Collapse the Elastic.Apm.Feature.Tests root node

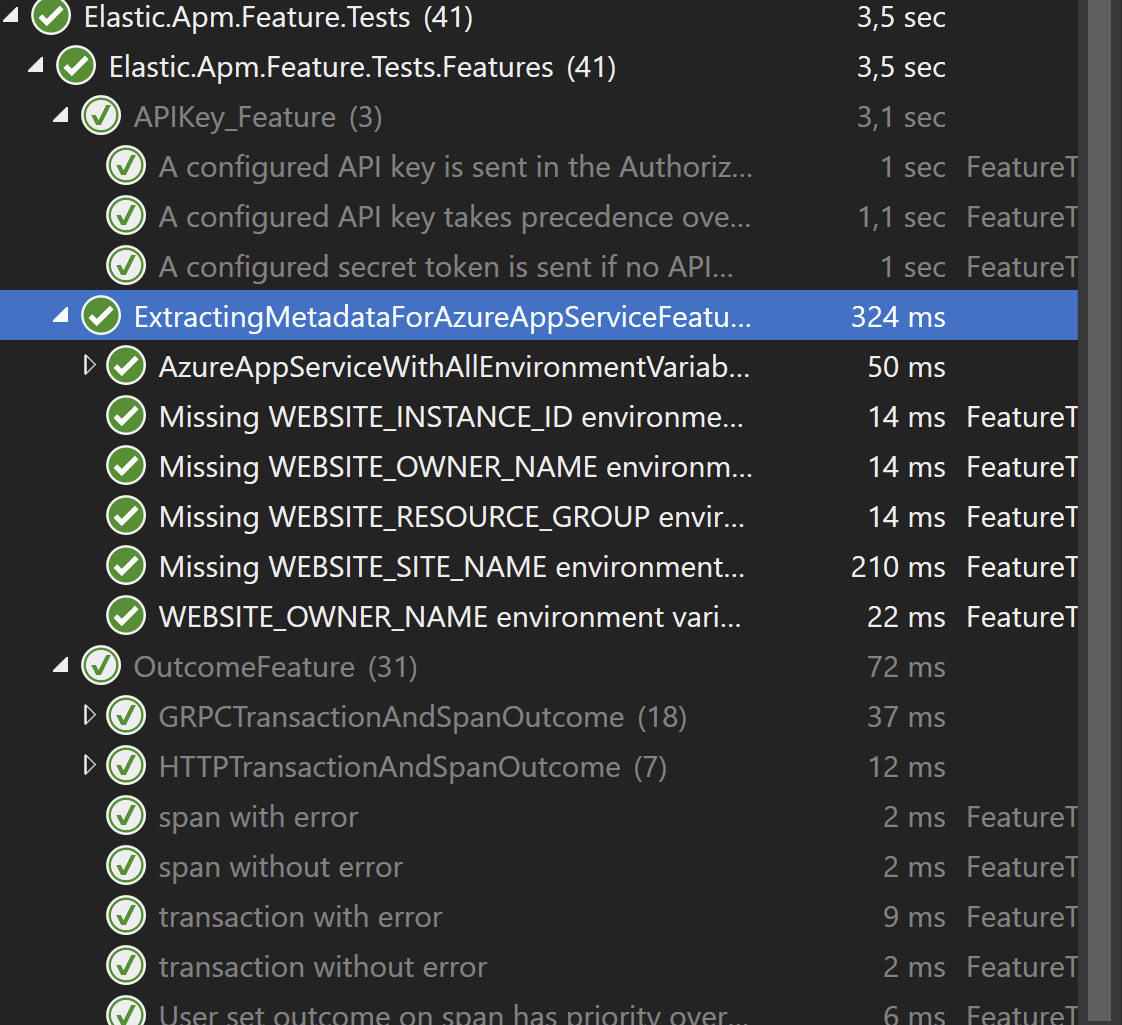(x=11, y=14)
